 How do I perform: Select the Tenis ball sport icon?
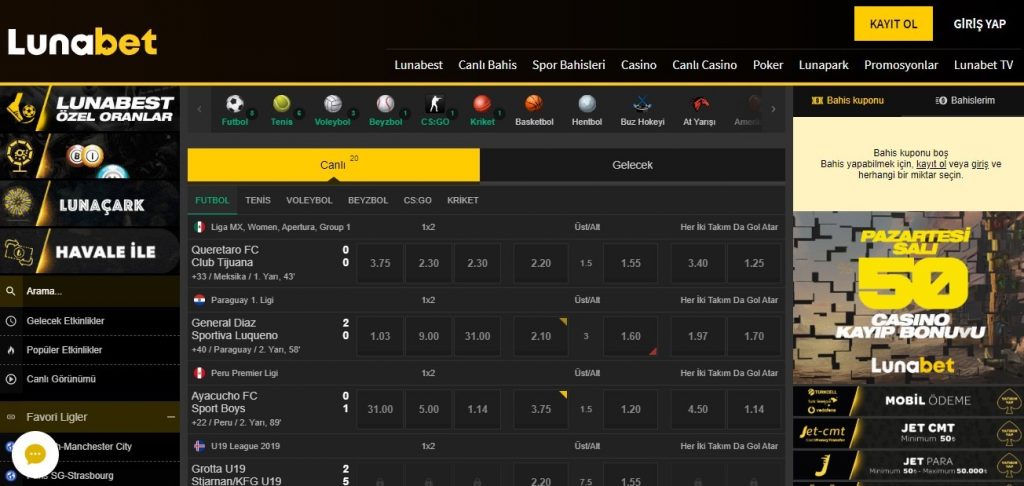click(x=281, y=104)
